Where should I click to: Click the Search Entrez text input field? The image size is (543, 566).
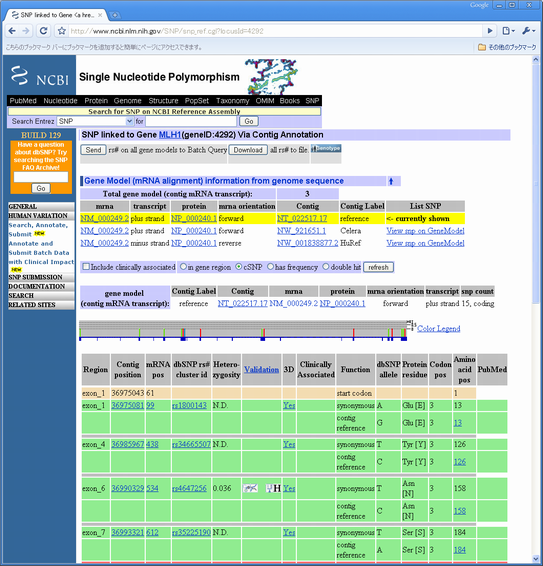tap(191, 121)
